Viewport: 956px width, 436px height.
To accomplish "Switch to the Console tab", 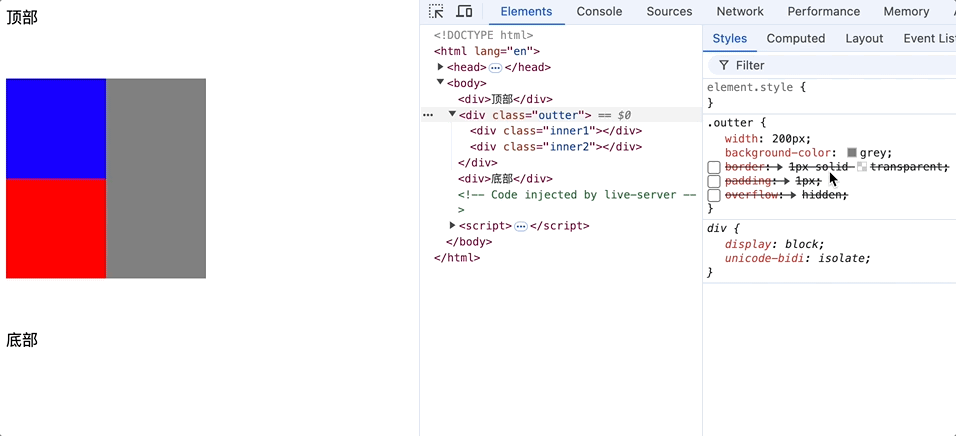I will [599, 12].
